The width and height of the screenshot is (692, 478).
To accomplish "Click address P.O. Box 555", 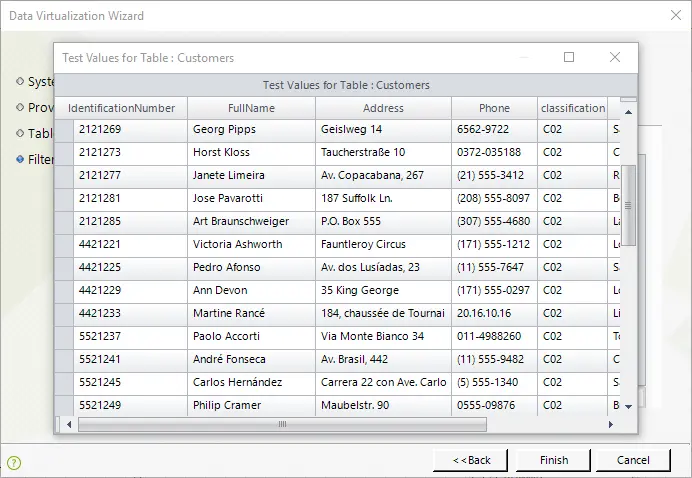I will click(383, 222).
